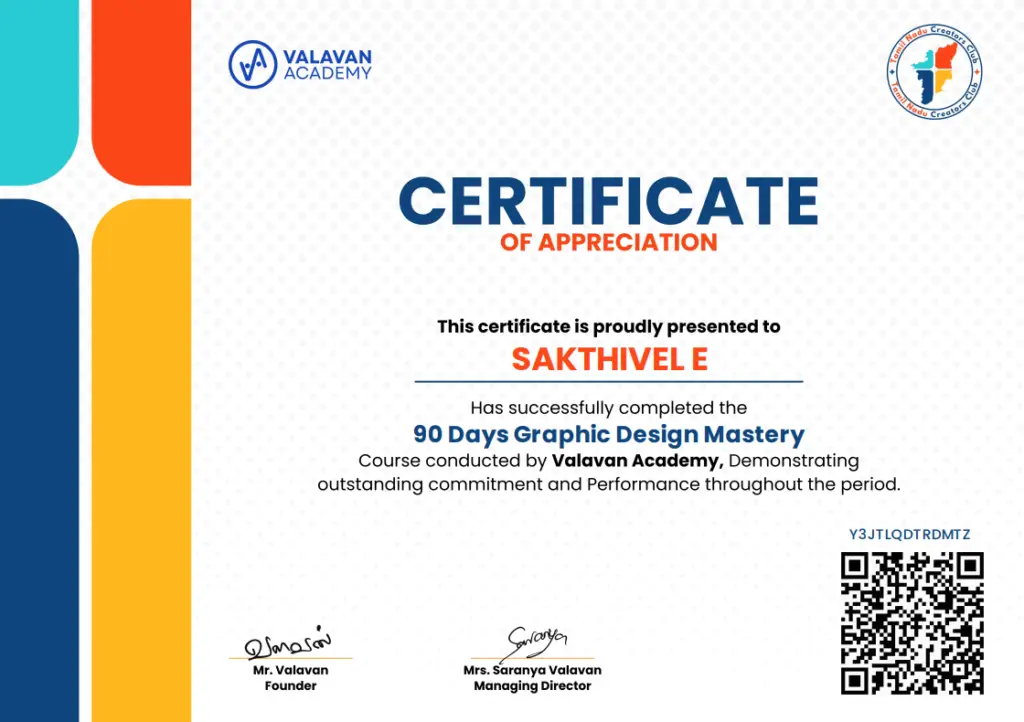The height and width of the screenshot is (722, 1024).
Task: Click Mr. Valavan's handwritten signature
Action: 288,642
